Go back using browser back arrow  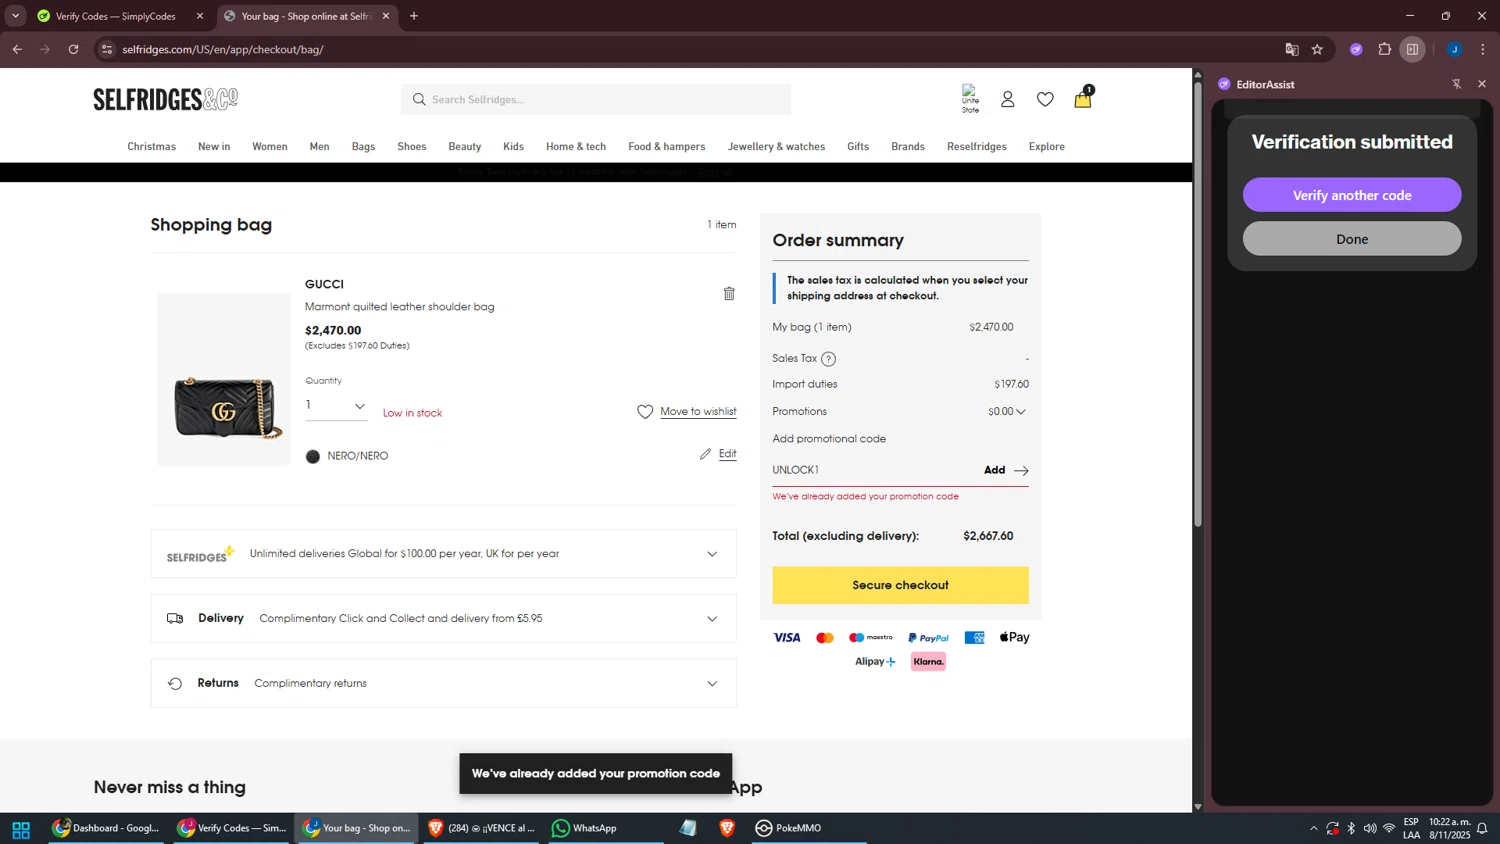point(17,49)
